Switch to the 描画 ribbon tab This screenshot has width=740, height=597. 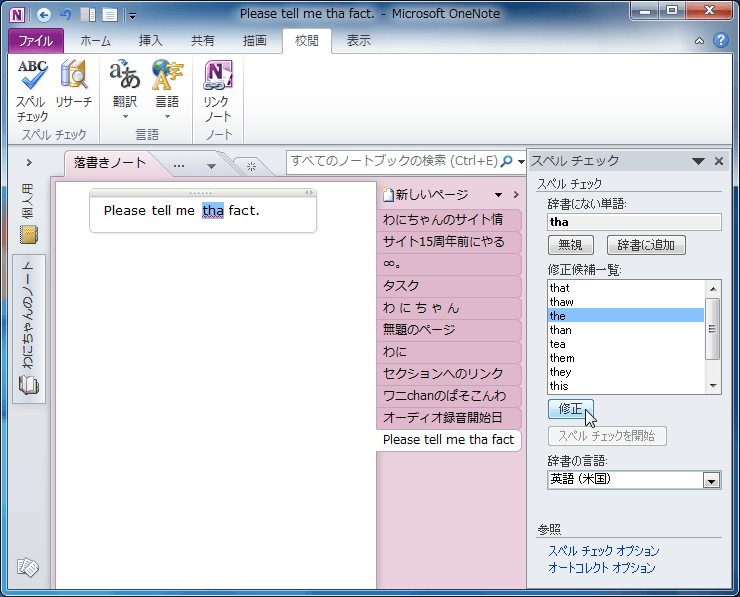click(x=254, y=41)
